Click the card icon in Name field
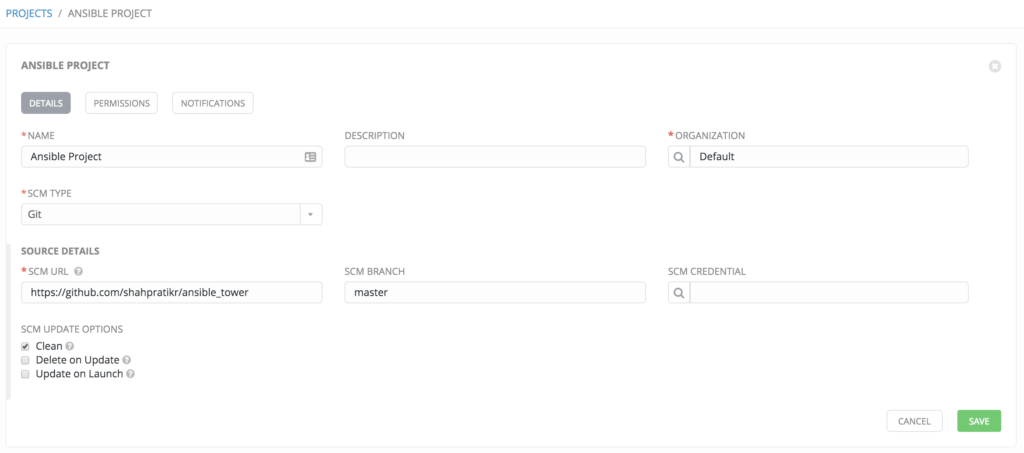This screenshot has width=1024, height=453. coord(310,157)
